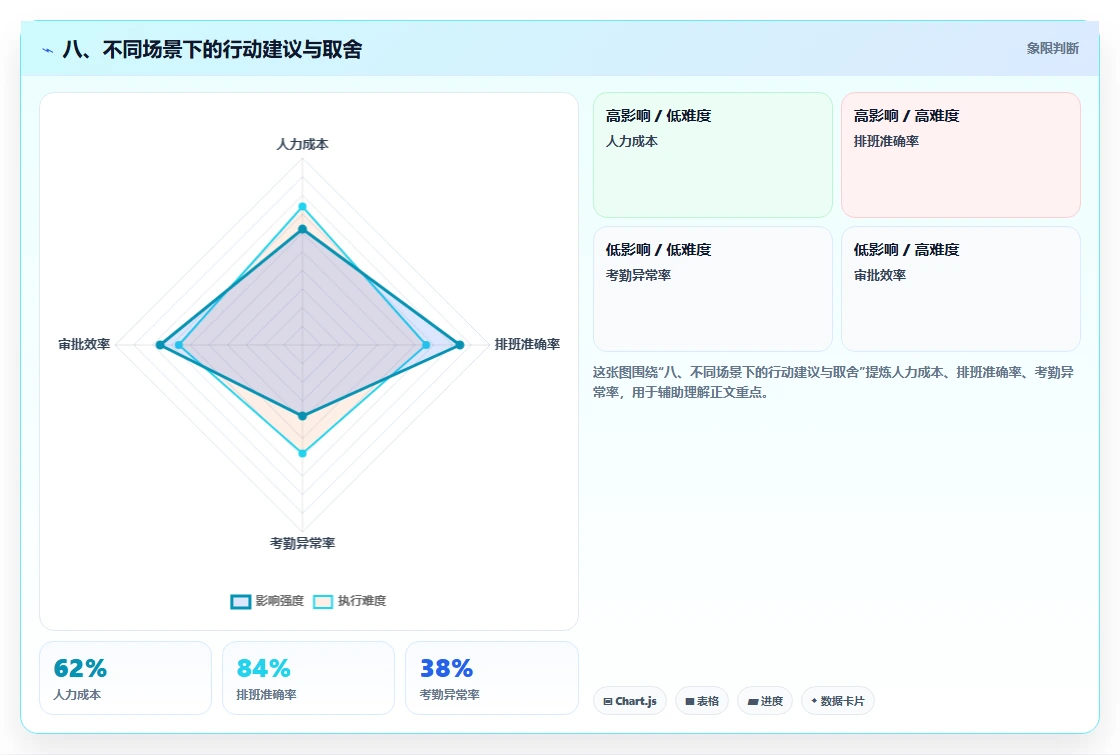
Task: Click 影响强度 data point on 考勤异常率 axis
Action: click(302, 416)
